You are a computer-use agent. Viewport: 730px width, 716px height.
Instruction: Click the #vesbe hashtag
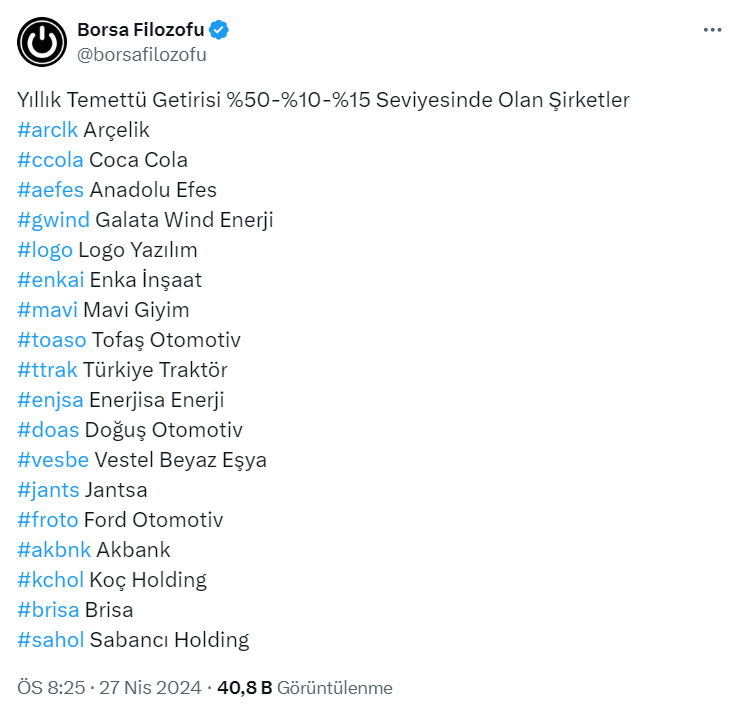click(52, 460)
